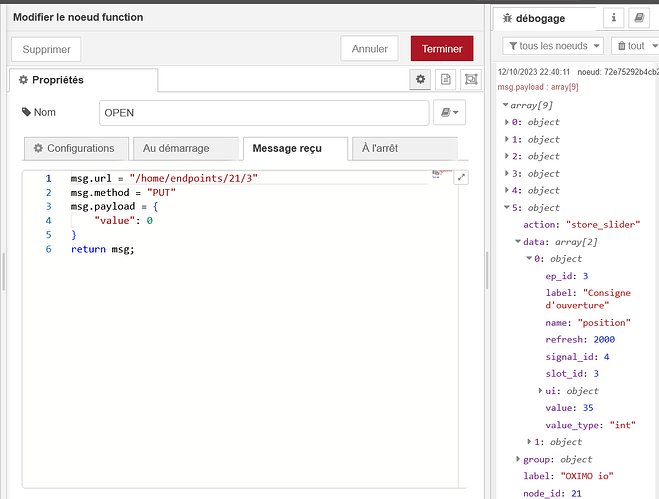This screenshot has width=659, height=499.
Task: Open library book dropdown beside name
Action: pyautogui.click(x=449, y=113)
